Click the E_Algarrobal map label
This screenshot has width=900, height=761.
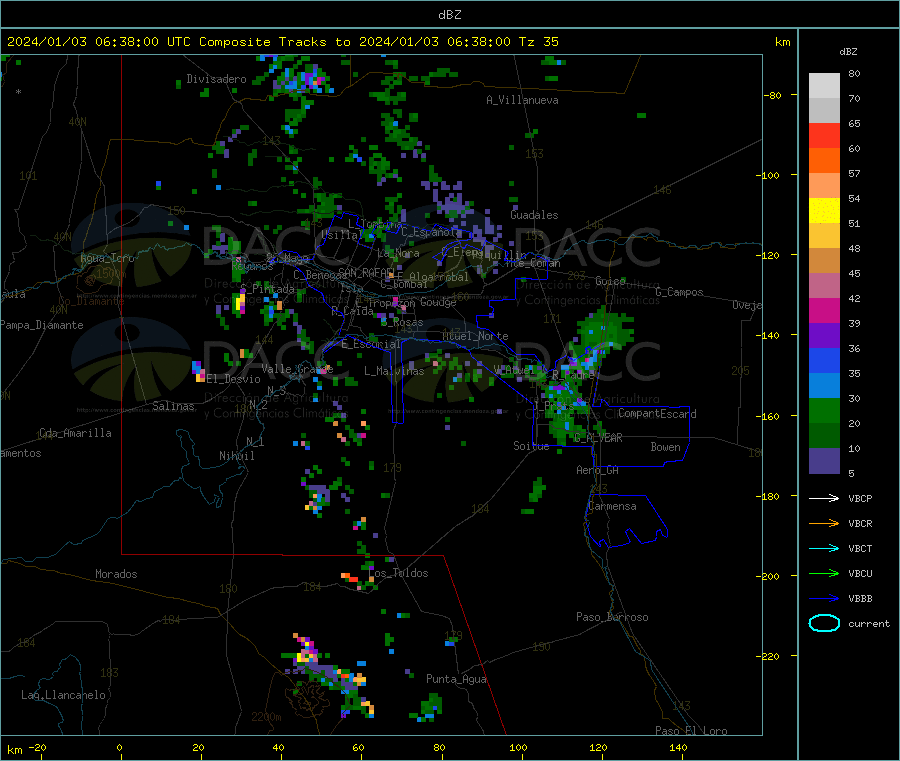(x=432, y=277)
